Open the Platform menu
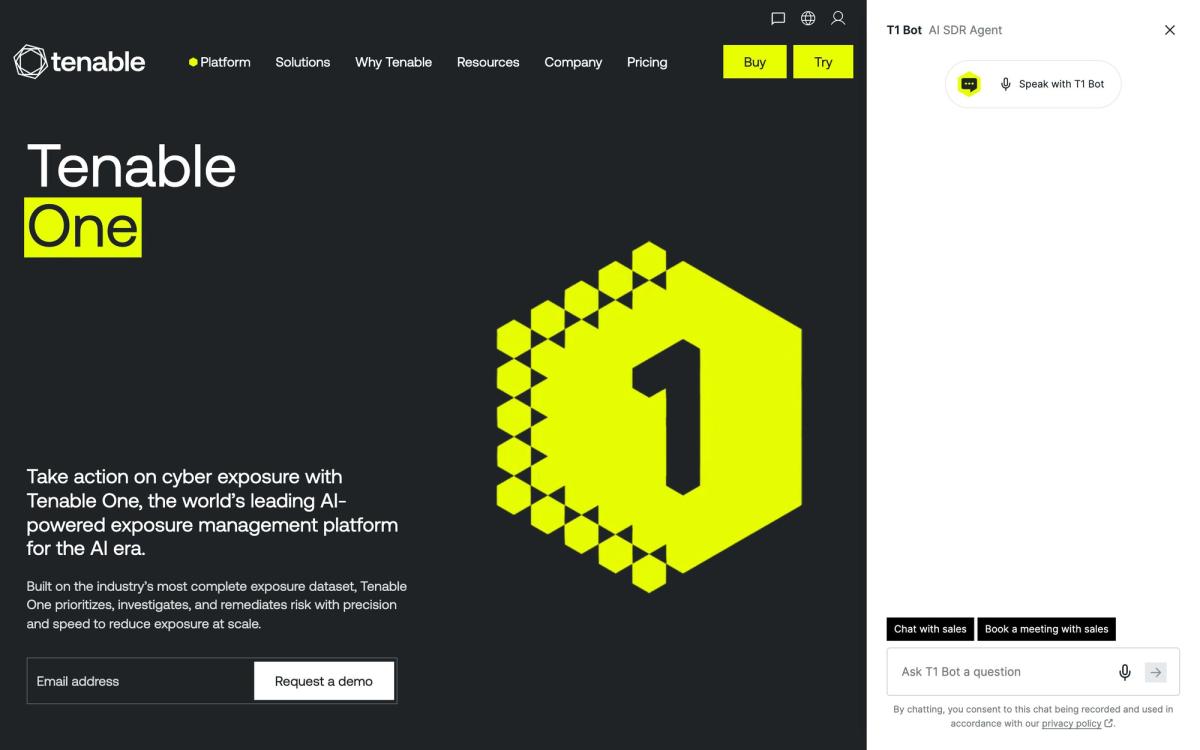This screenshot has height=750, width=1200. (x=220, y=62)
